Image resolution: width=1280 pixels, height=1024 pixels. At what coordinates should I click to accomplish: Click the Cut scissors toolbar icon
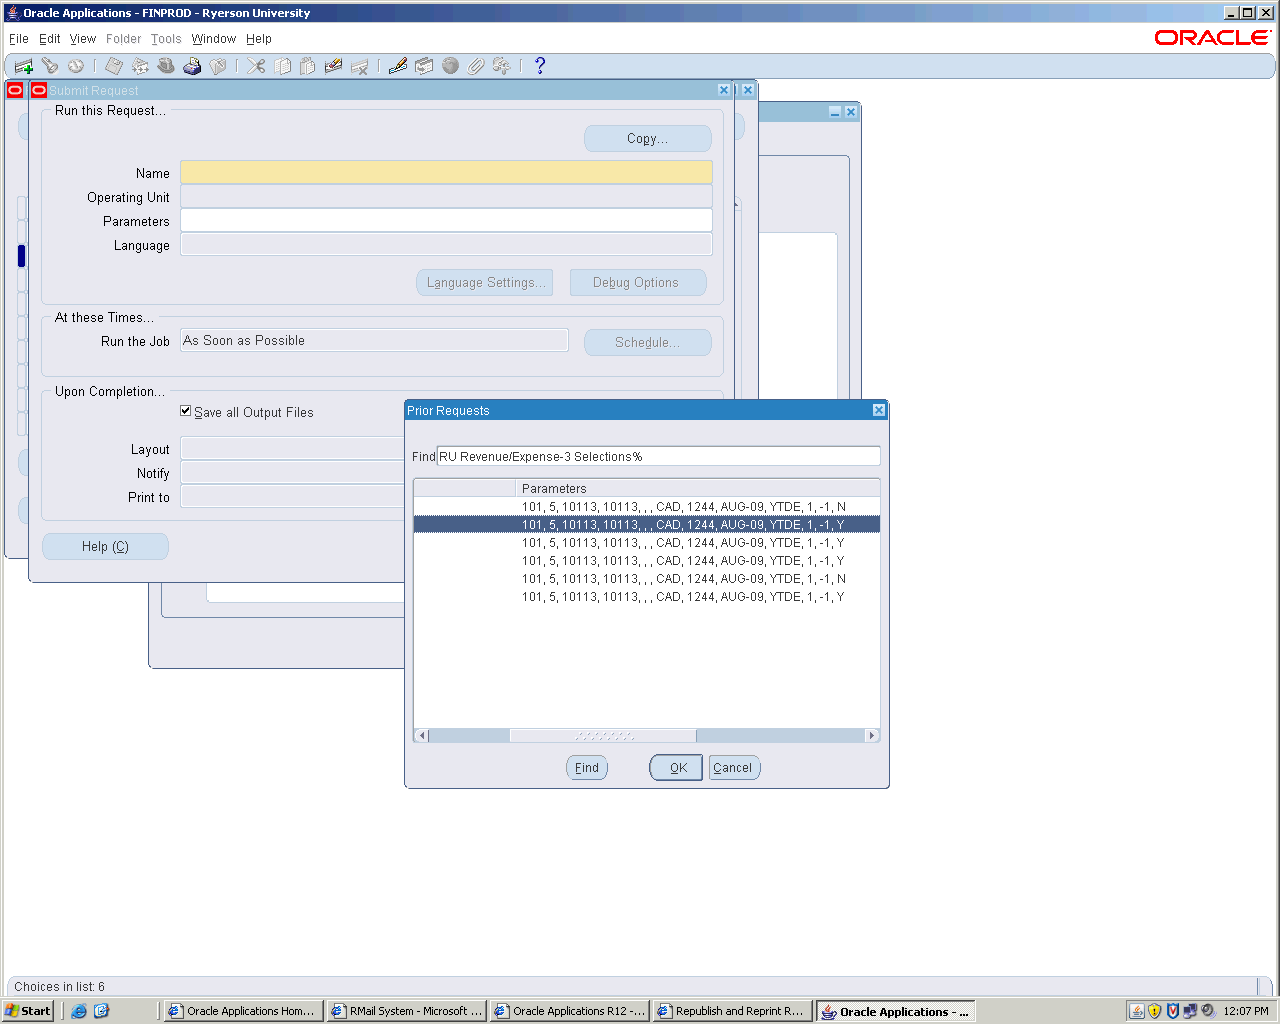[x=256, y=66]
